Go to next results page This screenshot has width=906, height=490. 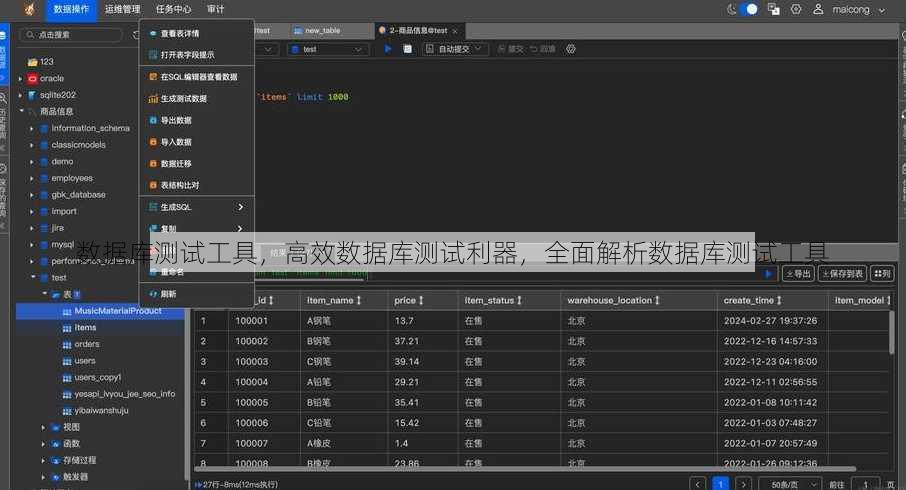pos(744,484)
